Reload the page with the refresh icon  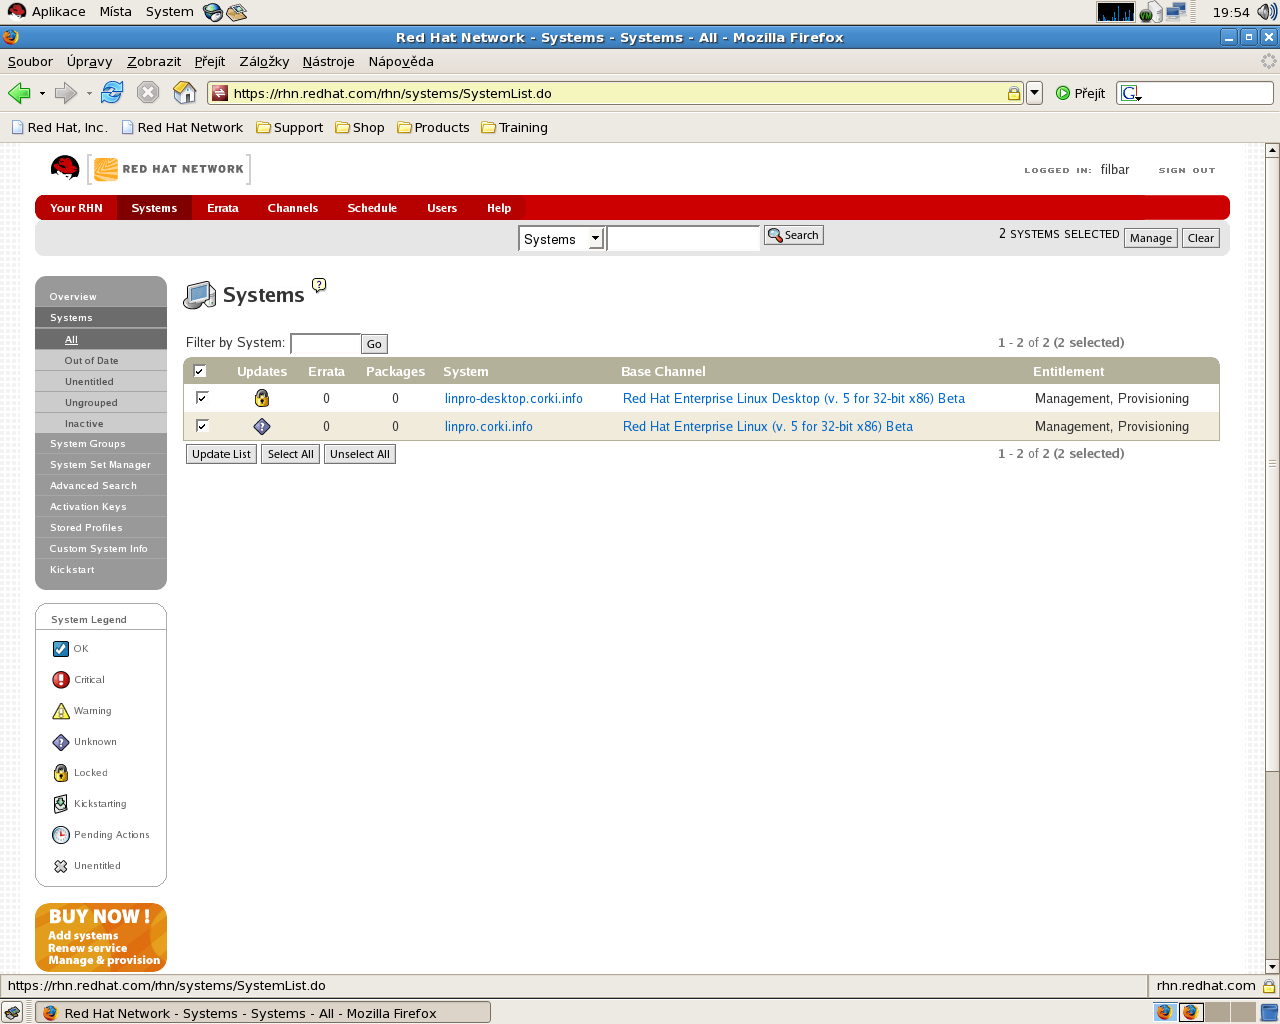coord(112,93)
